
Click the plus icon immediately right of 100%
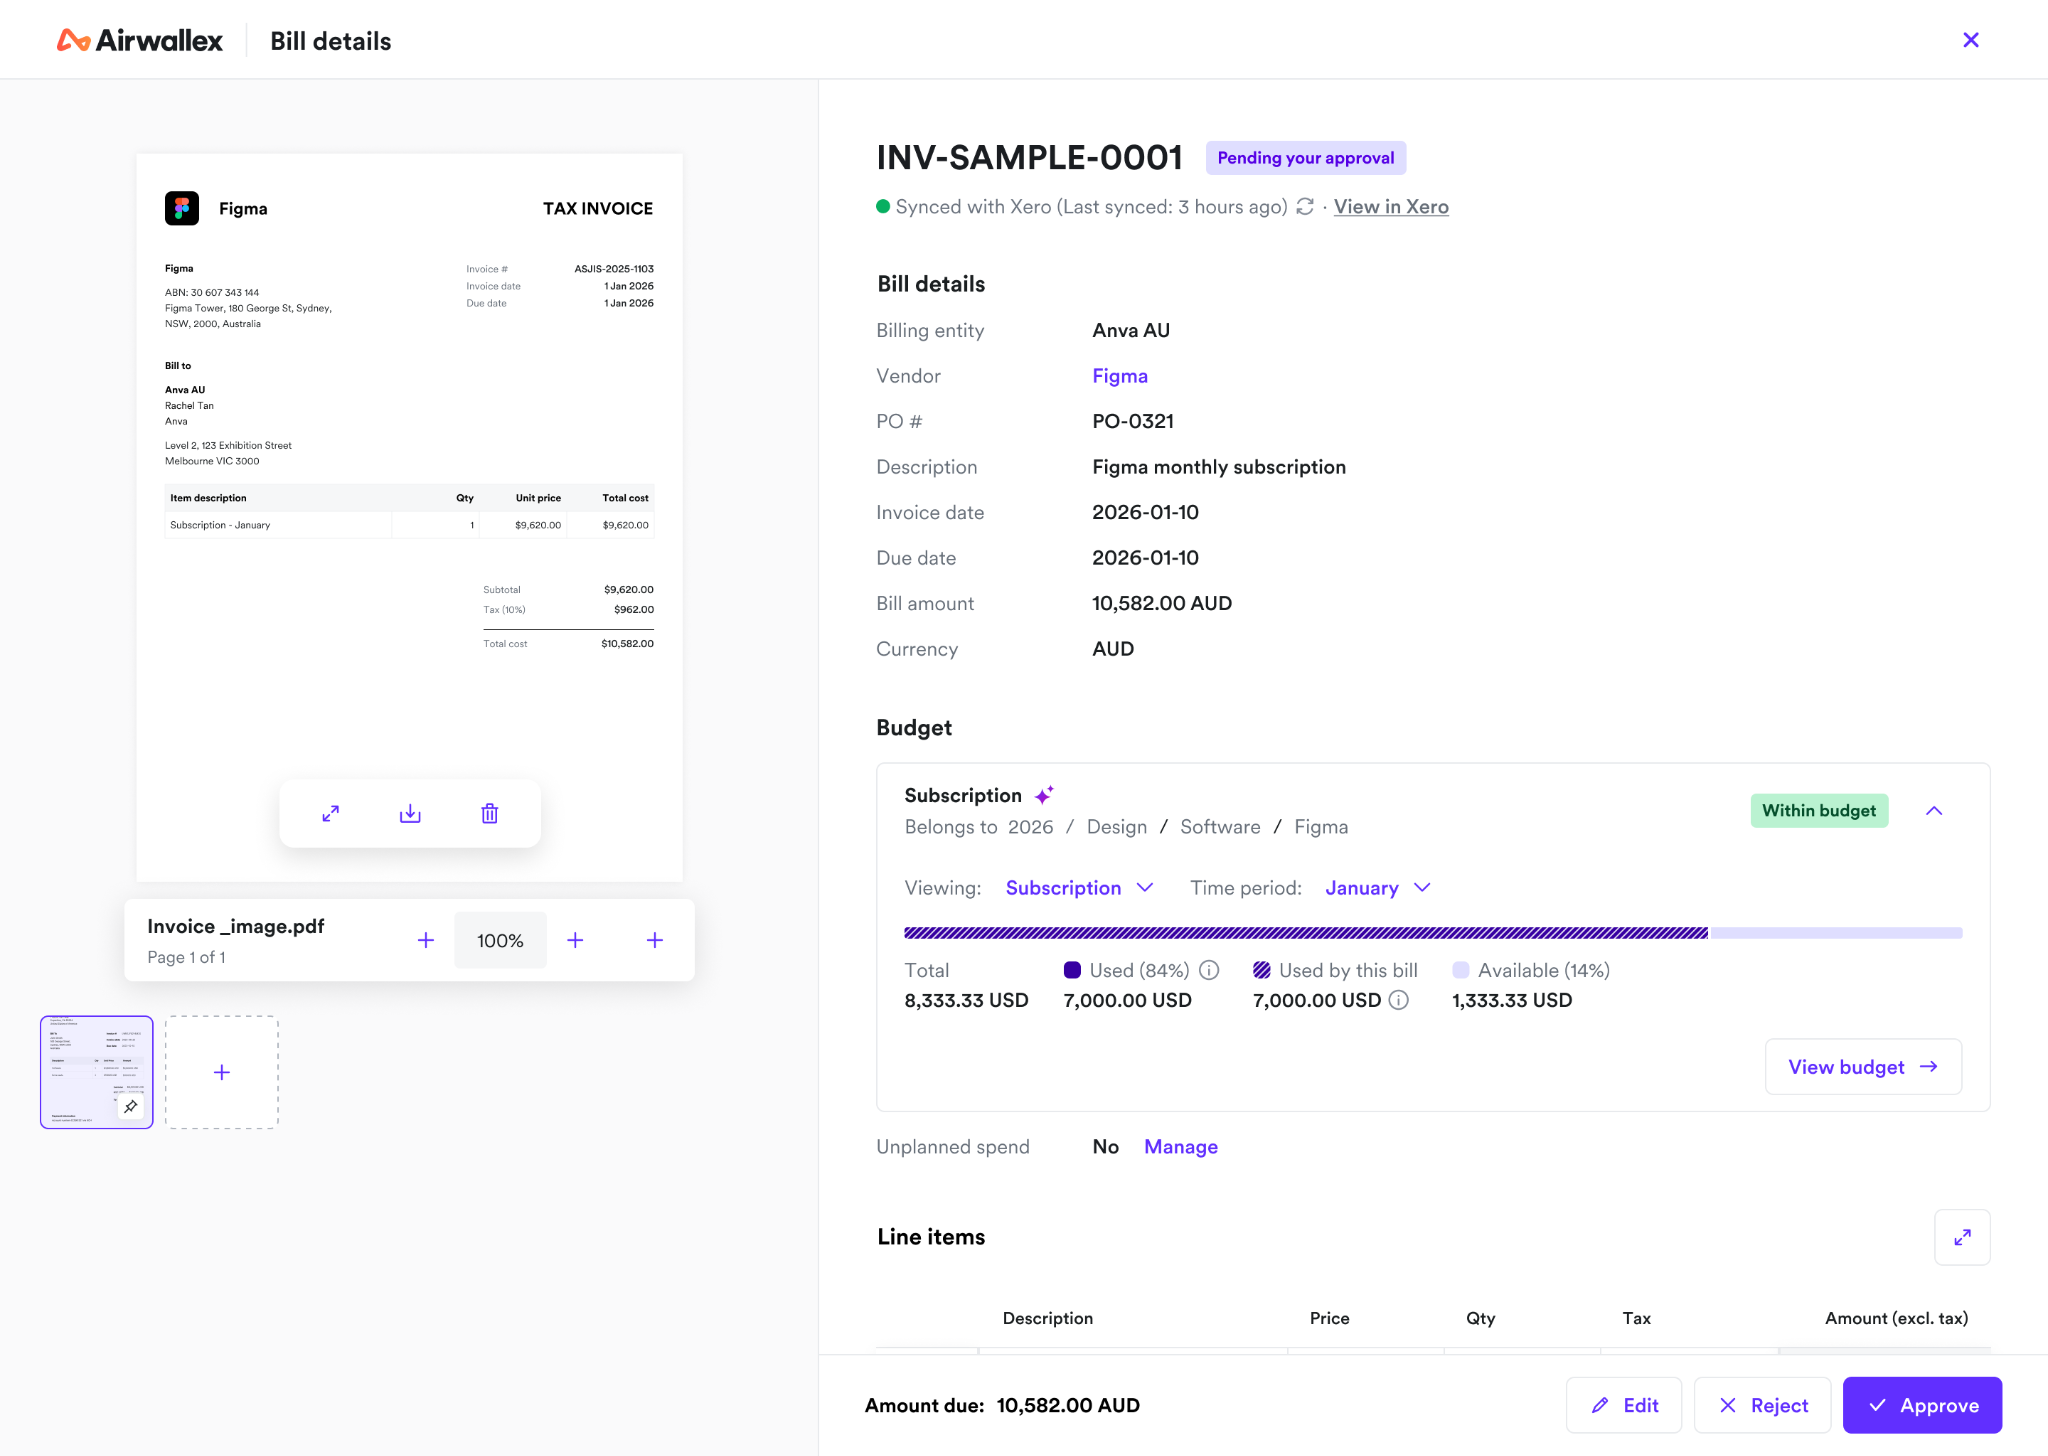click(x=575, y=940)
